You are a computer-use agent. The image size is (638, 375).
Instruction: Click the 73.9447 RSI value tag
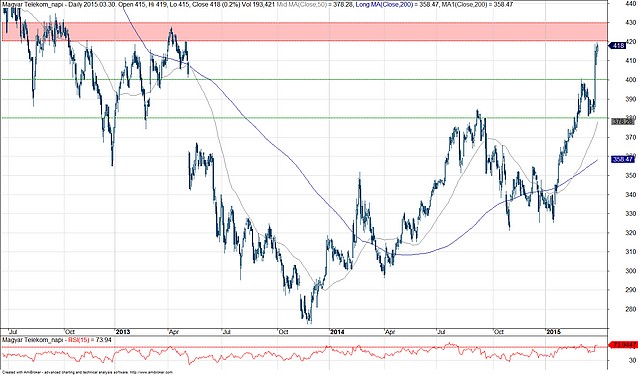click(x=623, y=345)
